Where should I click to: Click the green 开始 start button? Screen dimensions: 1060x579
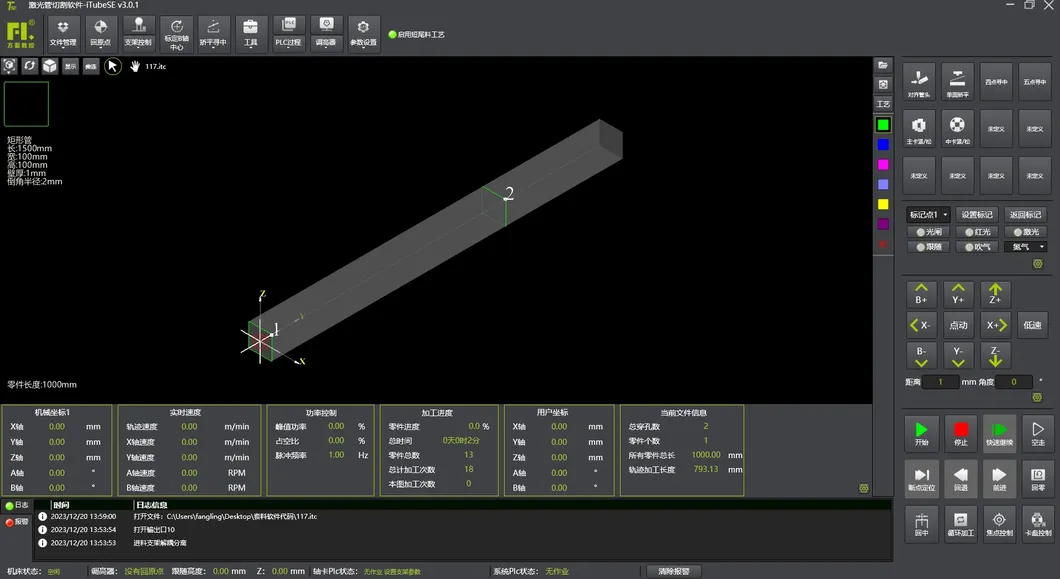pyautogui.click(x=921, y=433)
